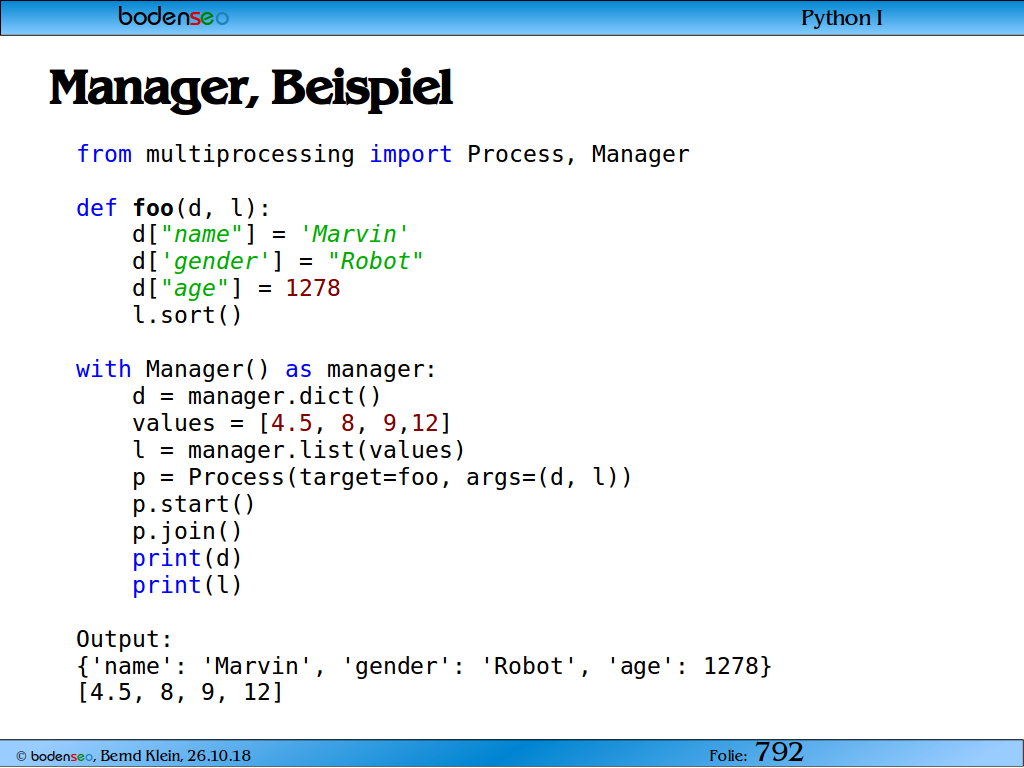Click the 'from multiprocessing import Process, Manager' line
This screenshot has width=1024, height=768.
(x=383, y=155)
